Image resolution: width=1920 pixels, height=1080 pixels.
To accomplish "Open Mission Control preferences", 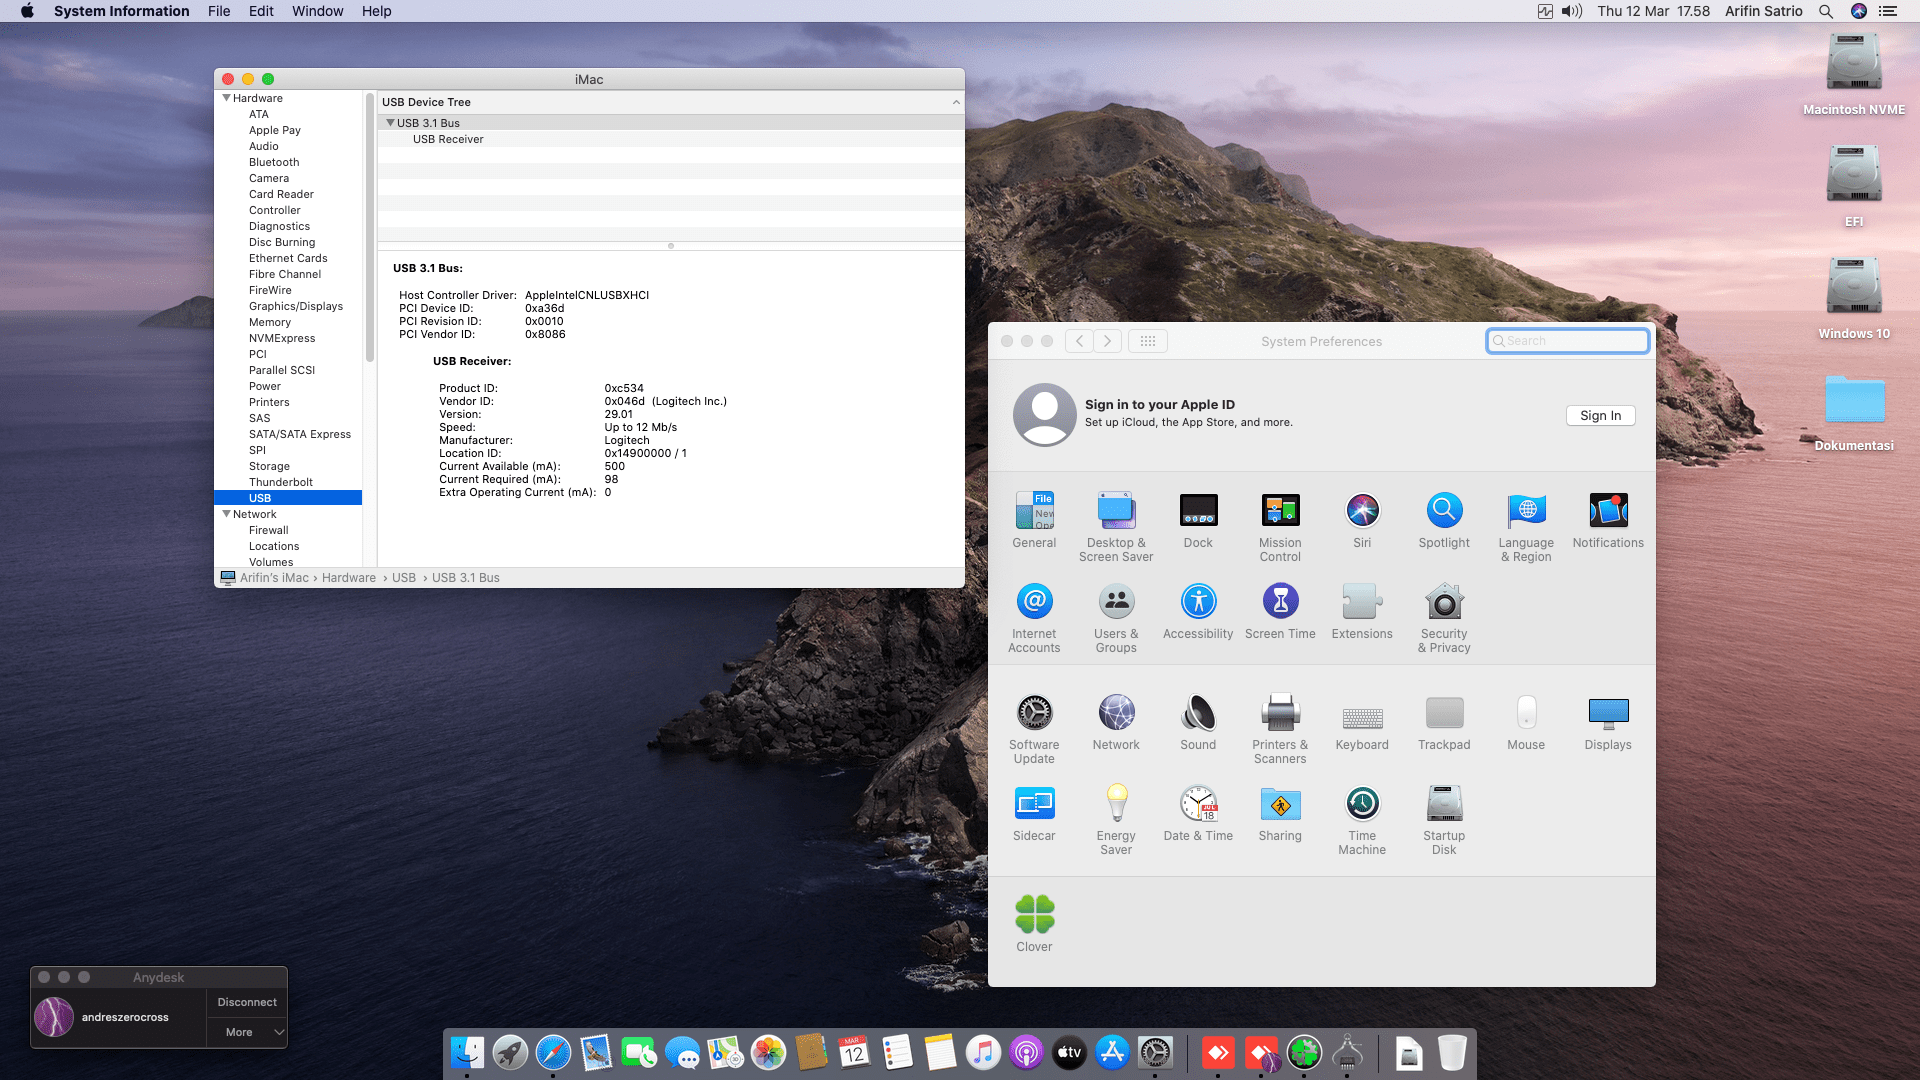I will (1280, 527).
